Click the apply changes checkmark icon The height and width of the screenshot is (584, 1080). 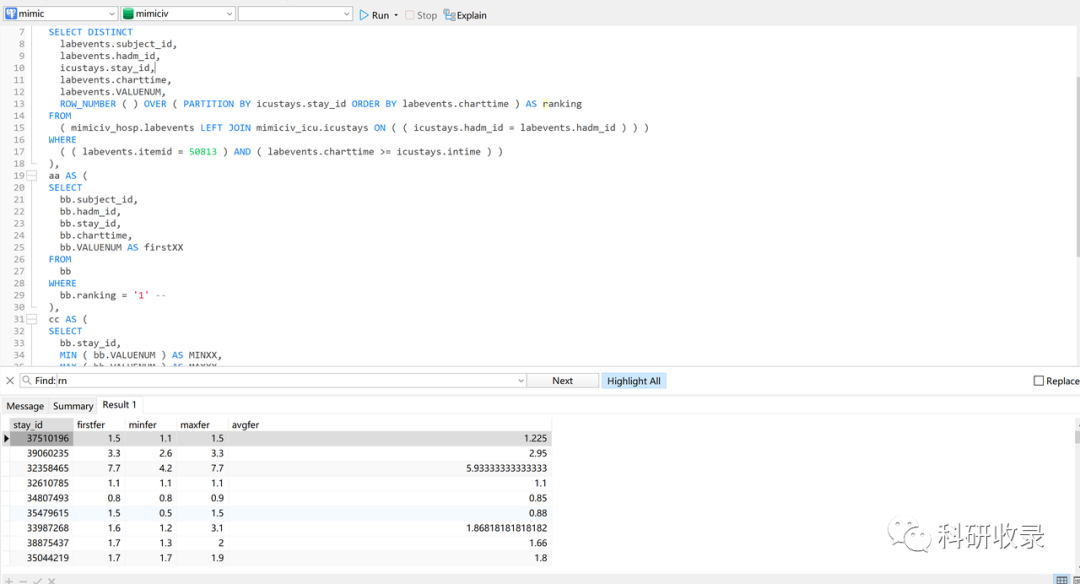[37, 581]
